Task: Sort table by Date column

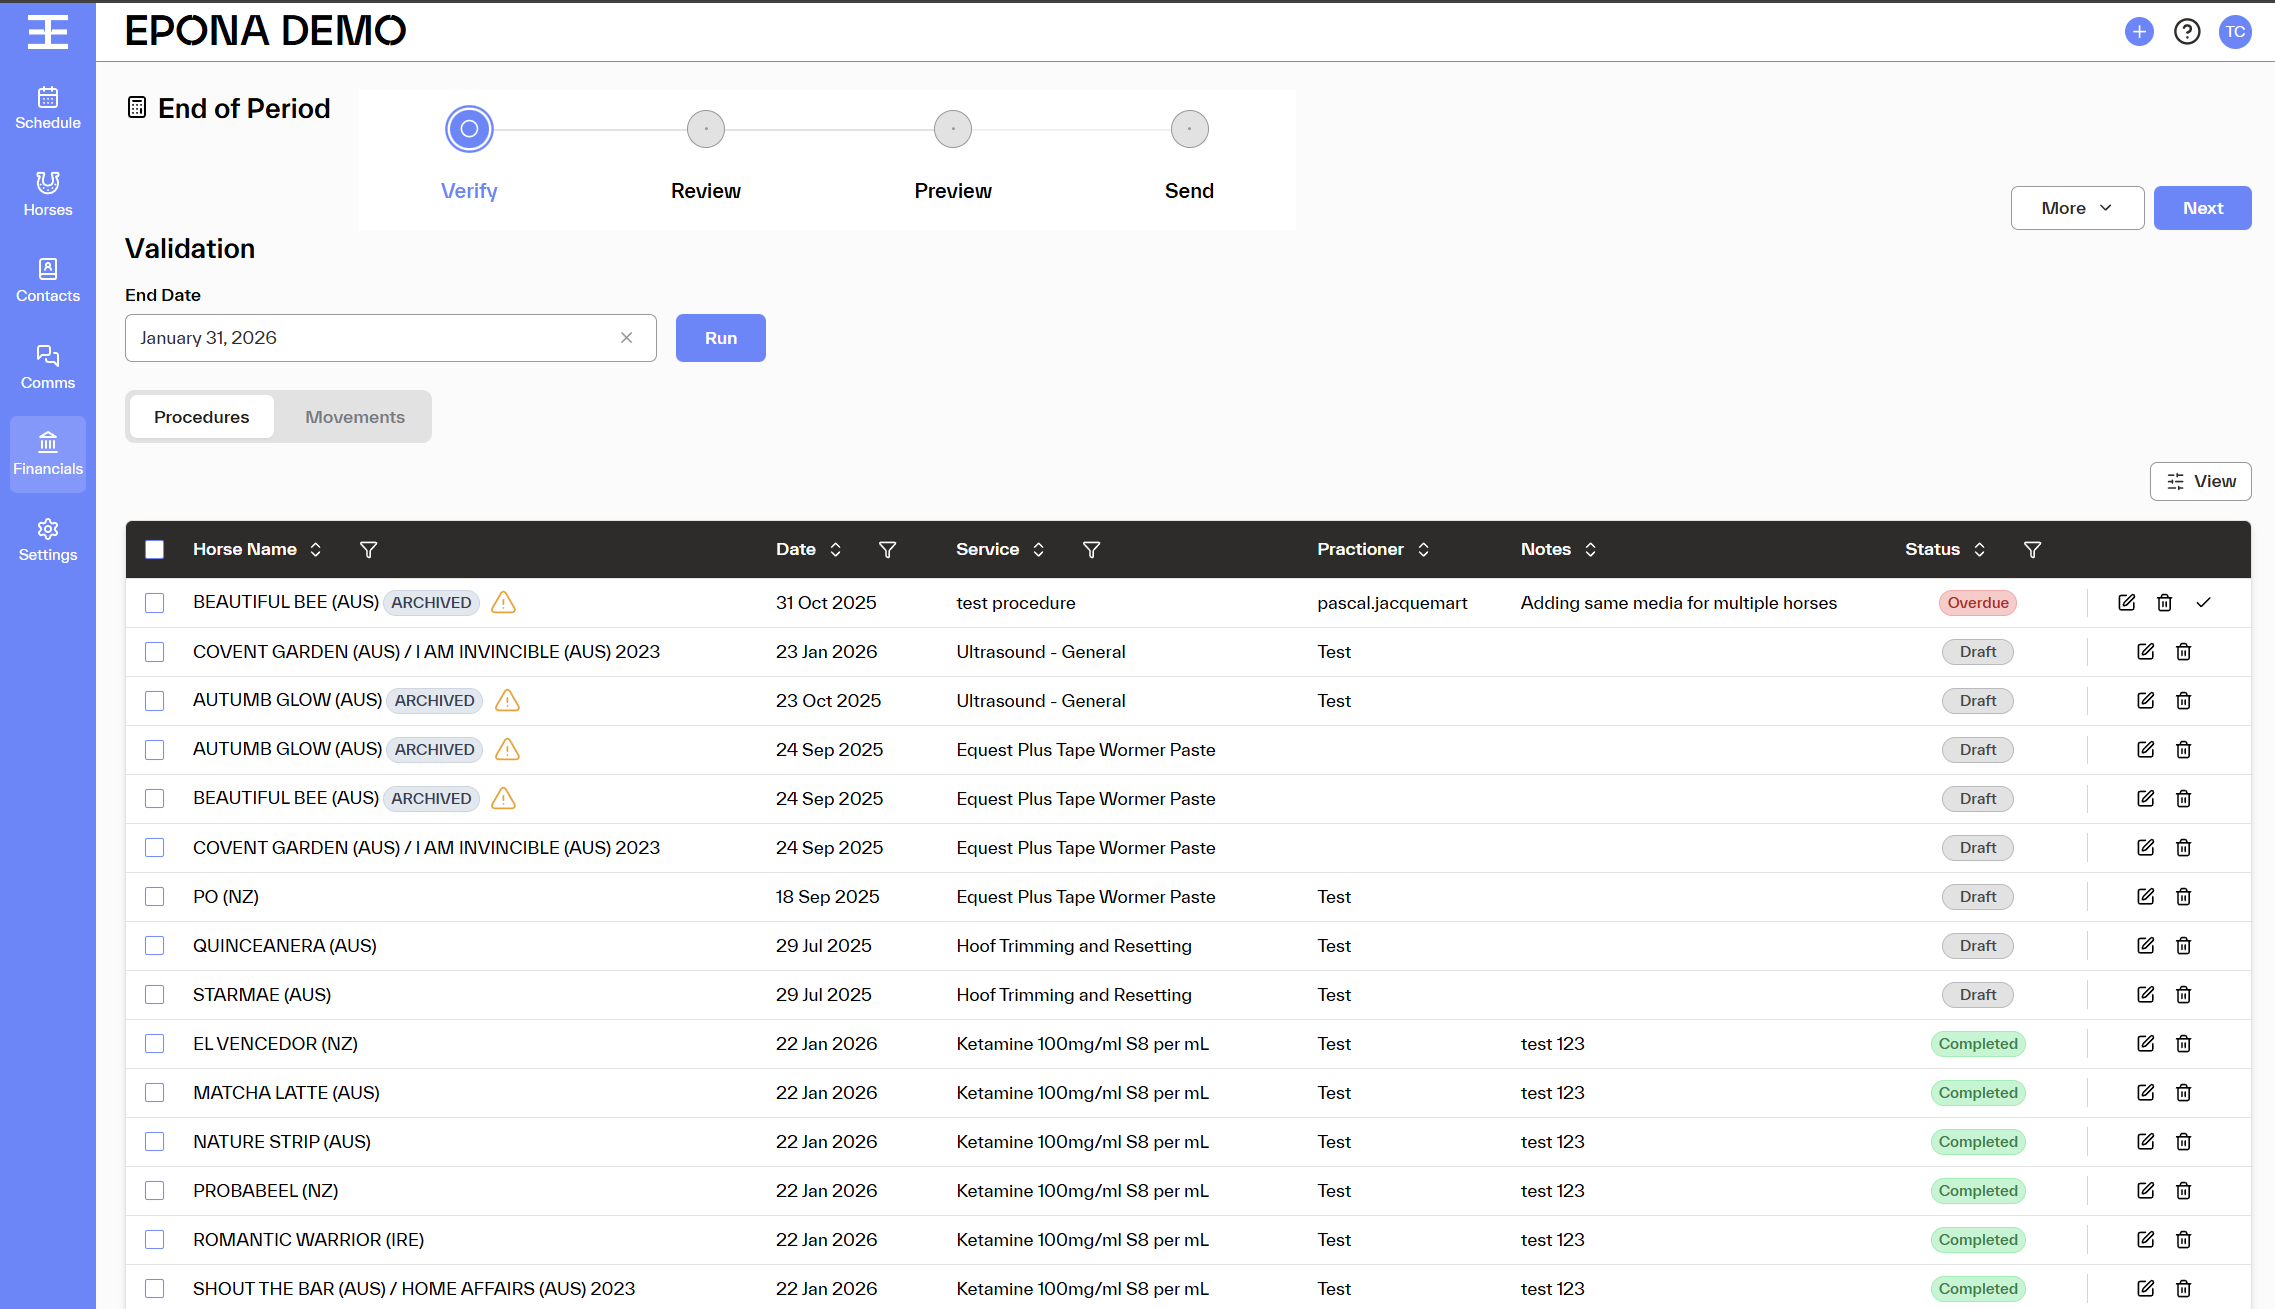Action: 835,550
